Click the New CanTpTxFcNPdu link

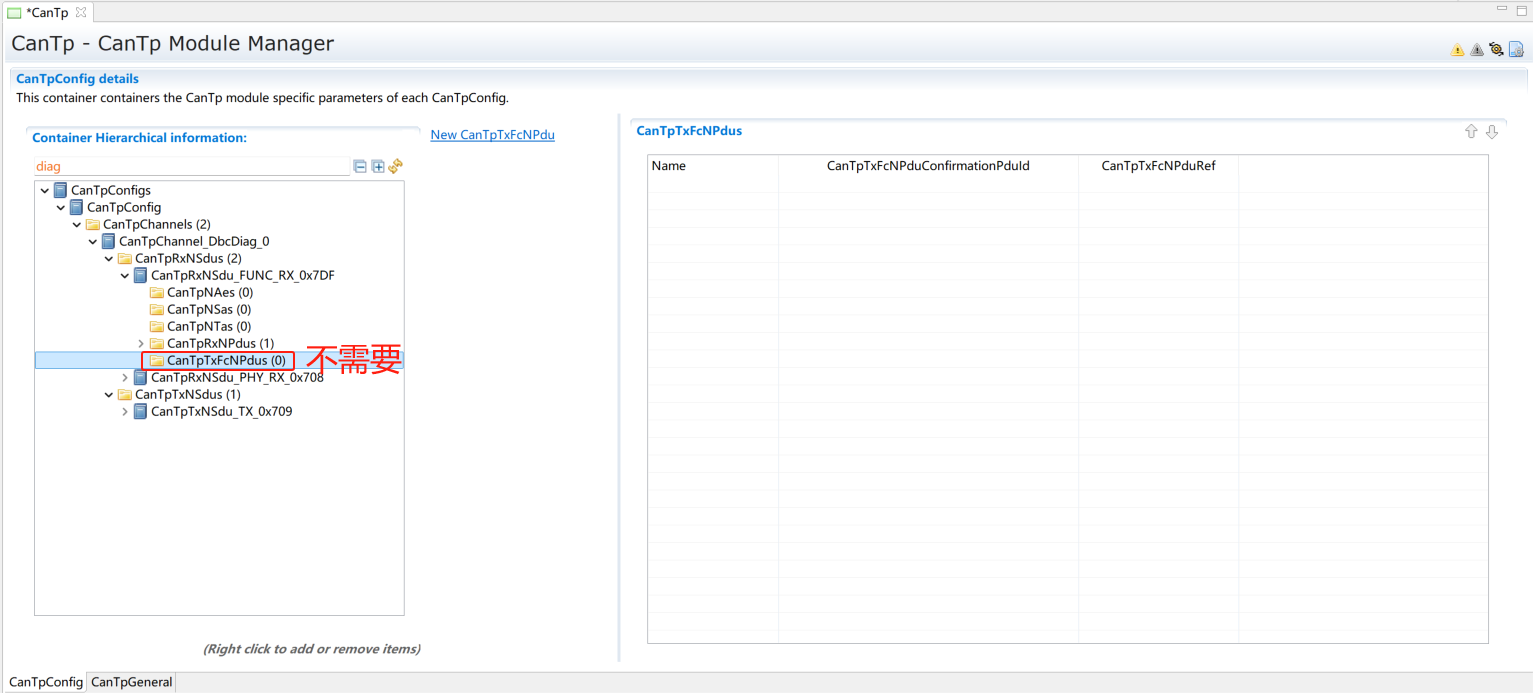coord(492,135)
